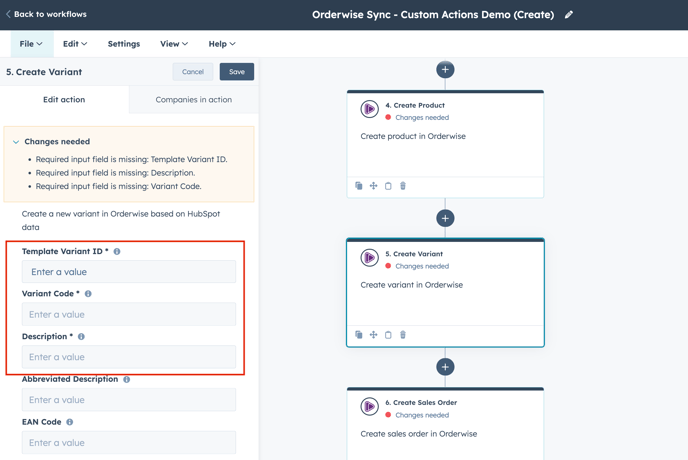Screen dimensions: 688x460
Task: Open the File menu
Action: click(31, 44)
